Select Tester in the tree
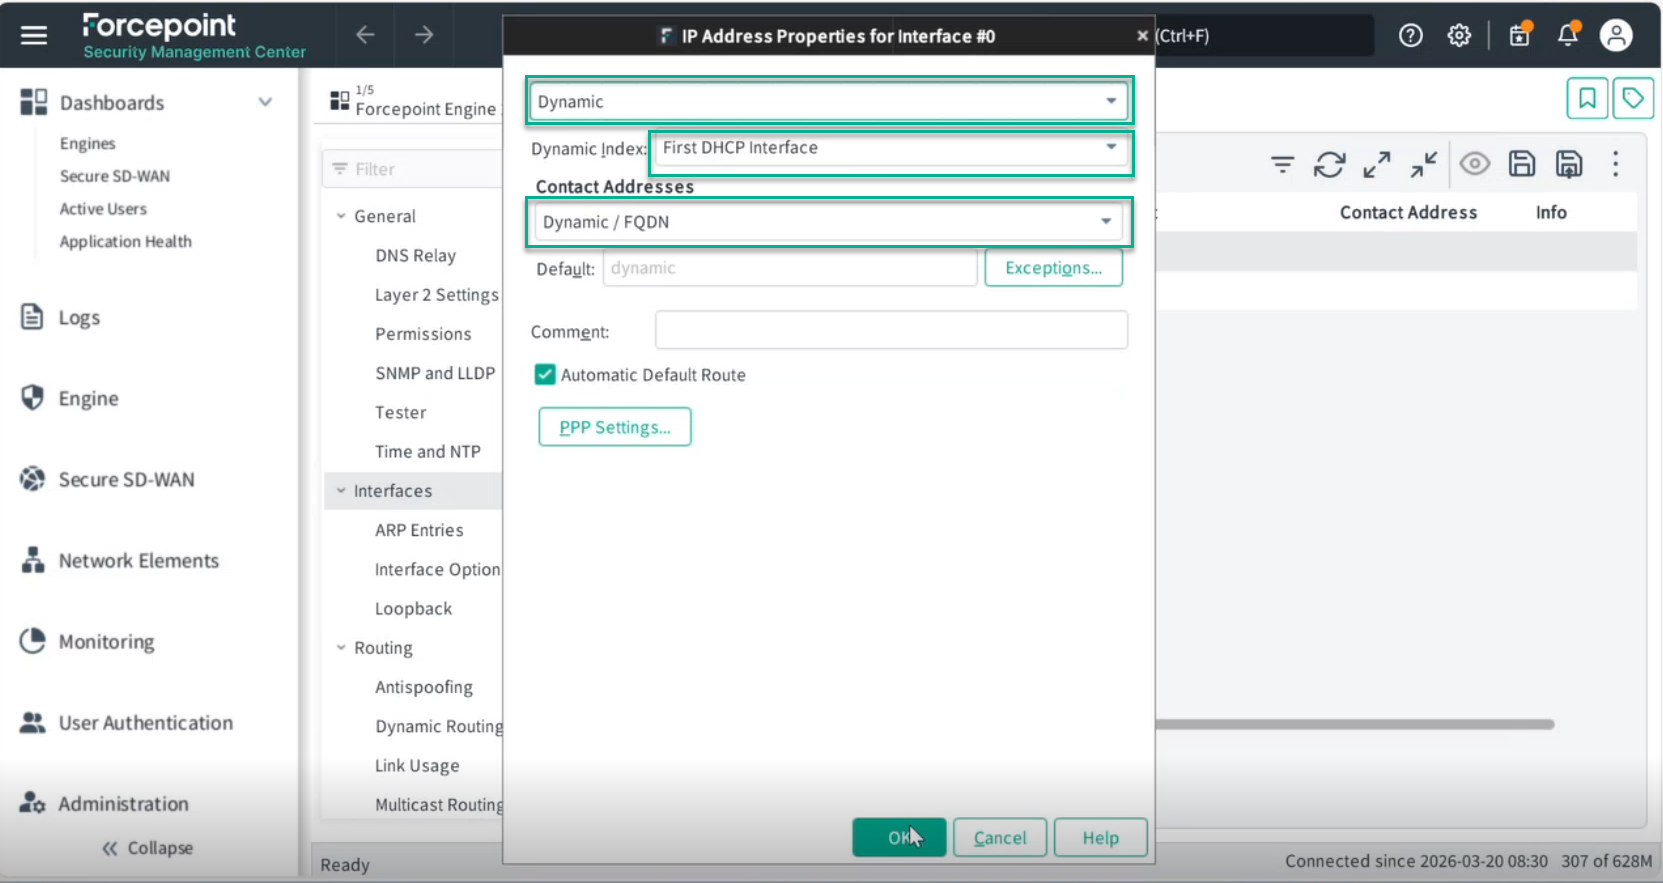 coord(400,412)
